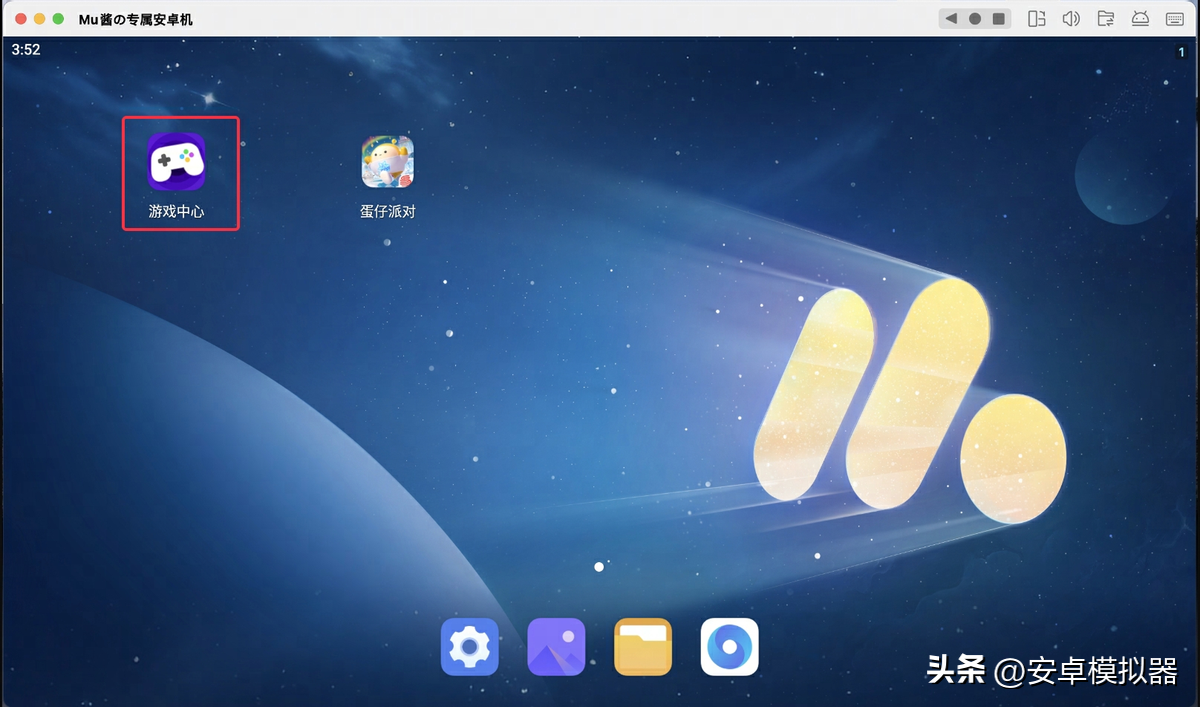
Task: Tap the circular Android home button
Action: point(975,19)
